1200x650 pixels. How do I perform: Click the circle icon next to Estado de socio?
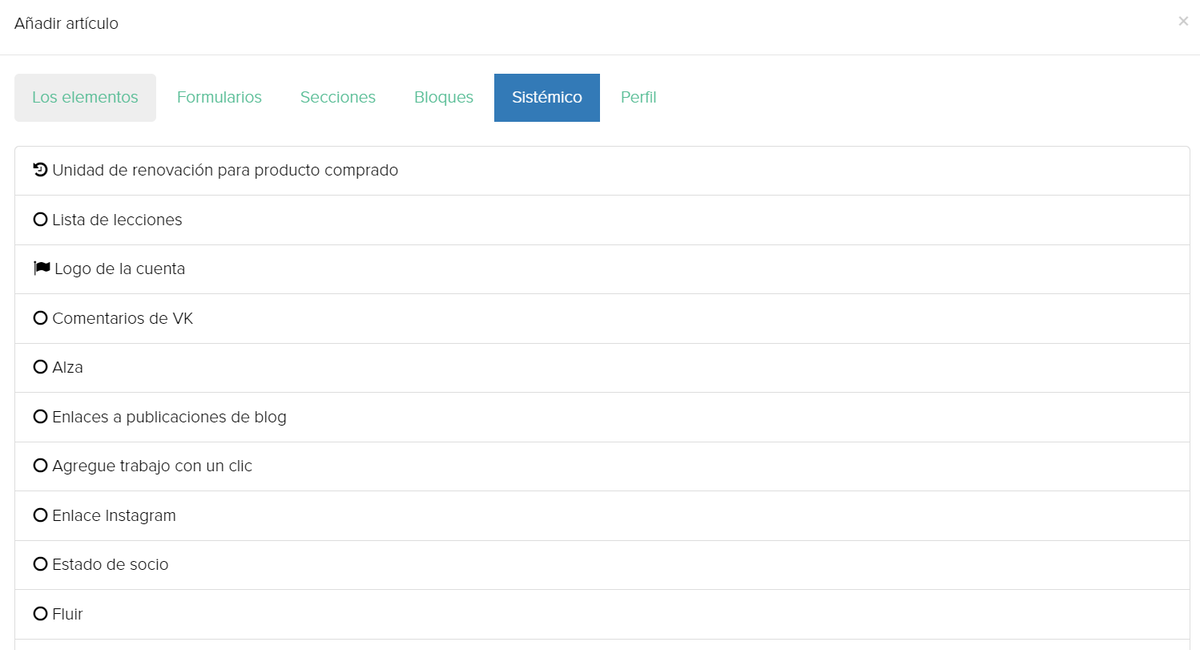[x=40, y=564]
